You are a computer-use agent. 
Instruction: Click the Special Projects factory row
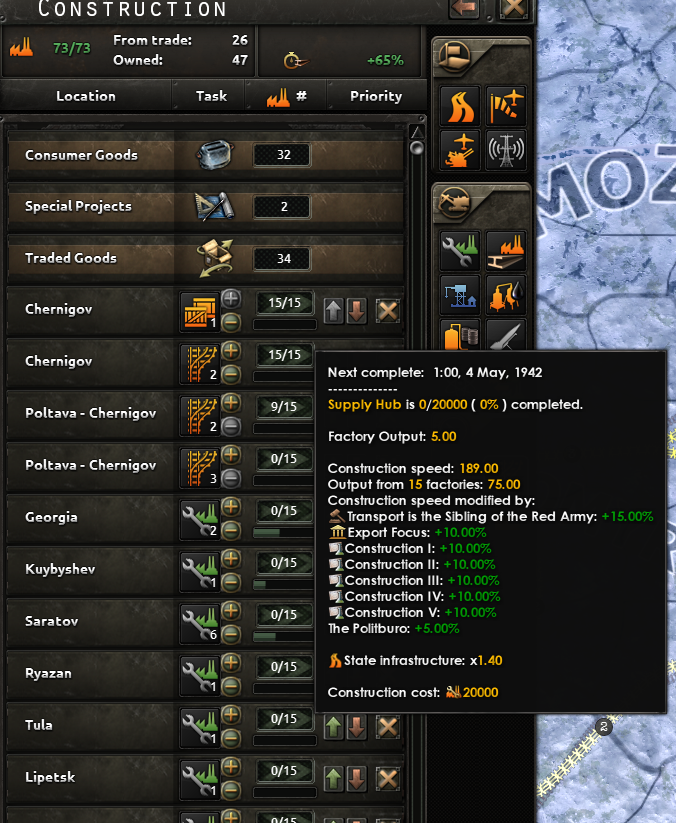pos(206,206)
